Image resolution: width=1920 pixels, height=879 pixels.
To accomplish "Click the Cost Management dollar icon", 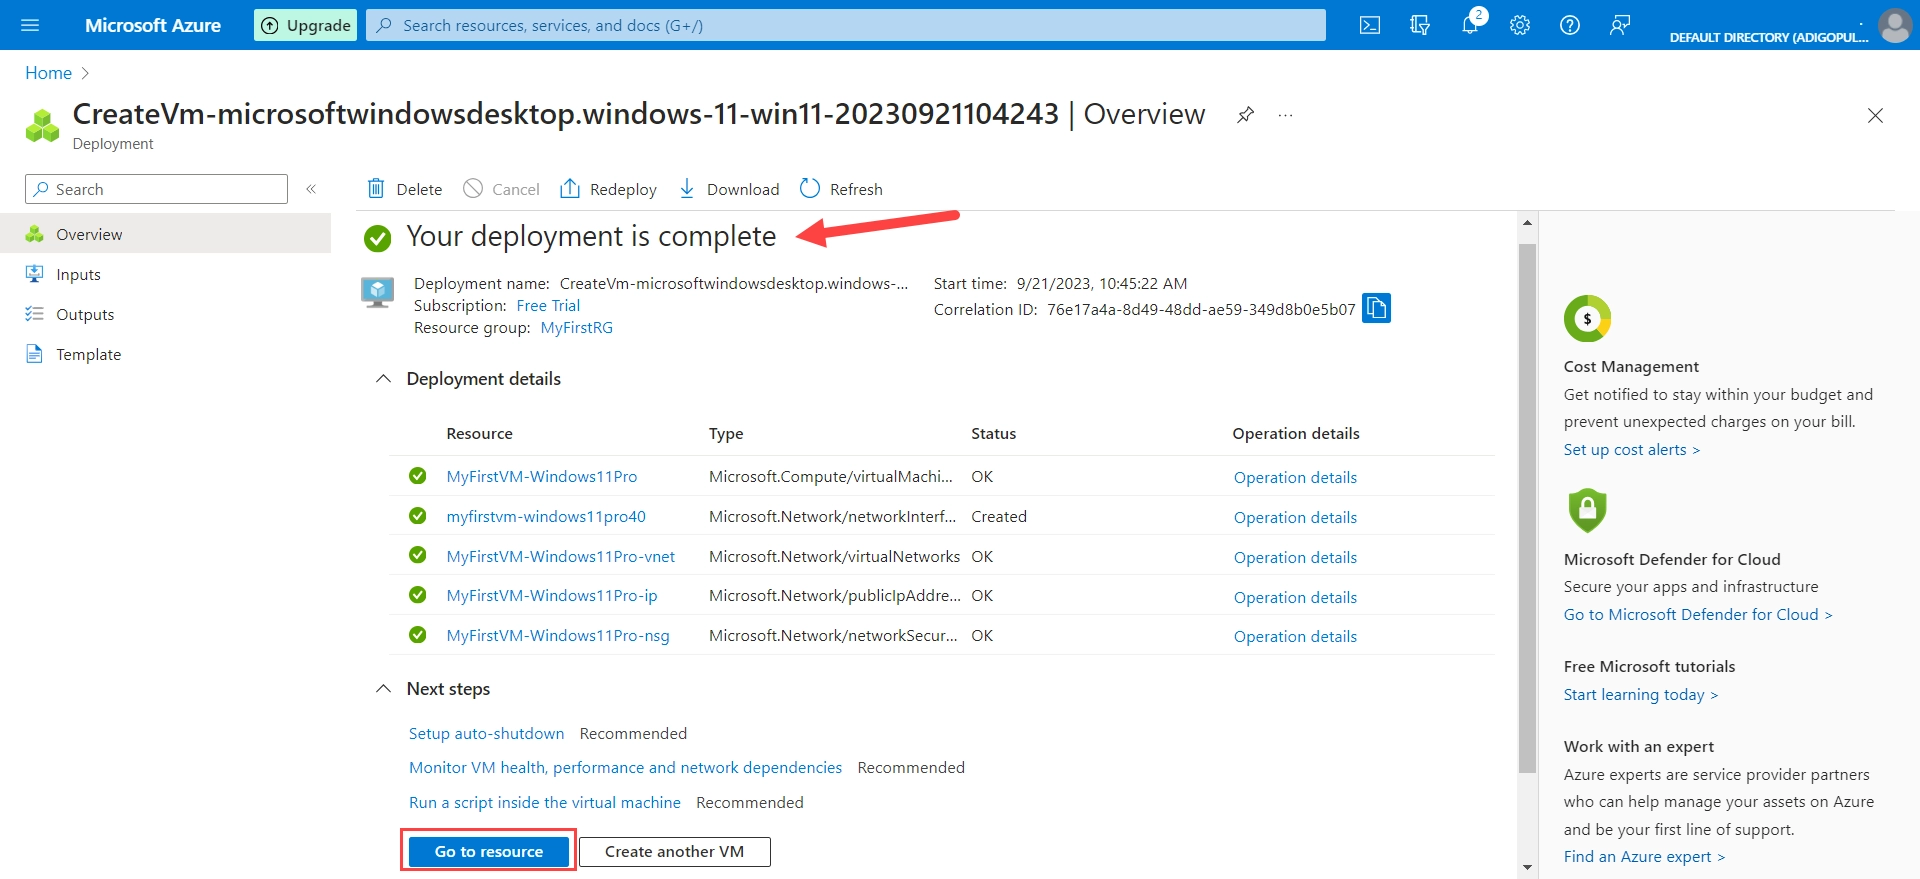I will [x=1587, y=319].
